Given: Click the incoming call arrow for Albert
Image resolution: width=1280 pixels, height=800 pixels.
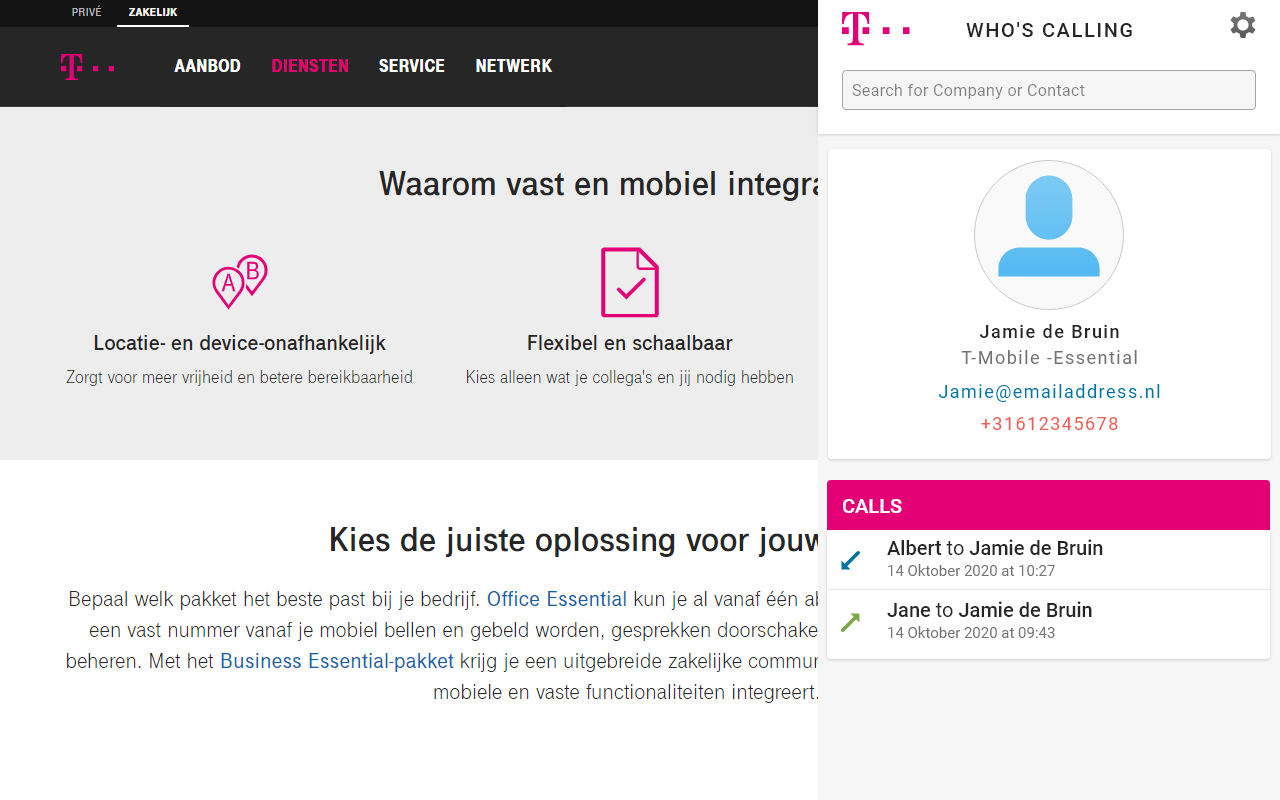Looking at the screenshot, I should (x=851, y=560).
